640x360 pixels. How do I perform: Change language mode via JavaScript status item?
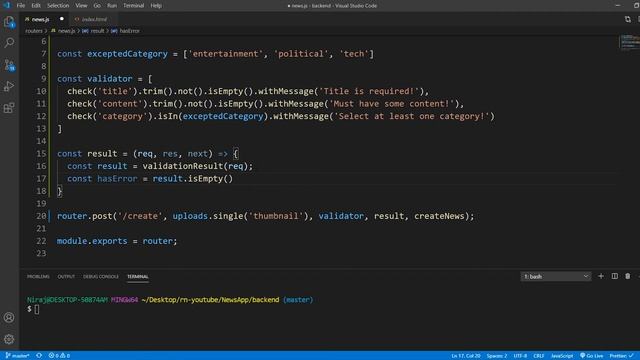point(562,356)
